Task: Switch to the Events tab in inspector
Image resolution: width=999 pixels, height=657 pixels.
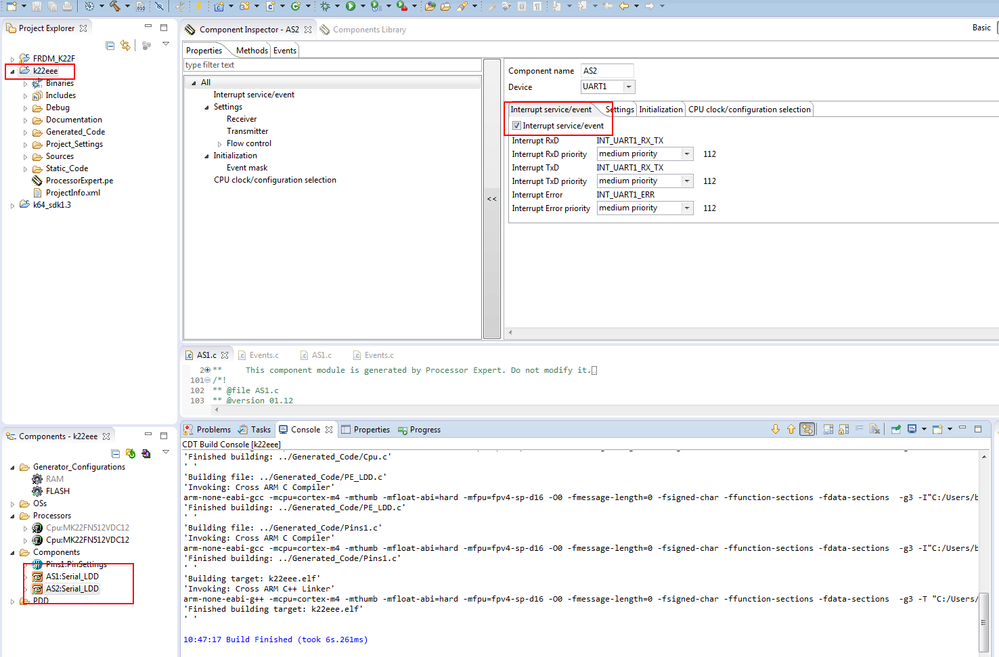Action: click(285, 50)
